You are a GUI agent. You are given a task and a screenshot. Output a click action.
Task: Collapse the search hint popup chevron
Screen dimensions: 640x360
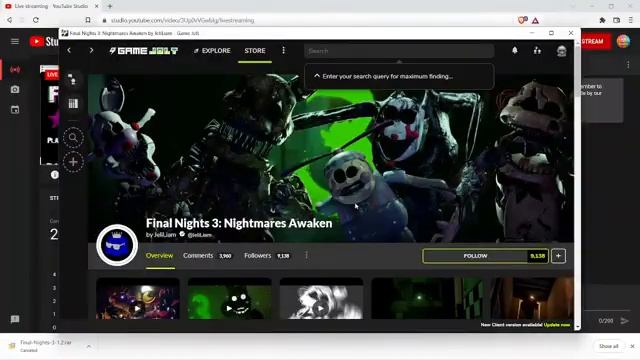317,76
